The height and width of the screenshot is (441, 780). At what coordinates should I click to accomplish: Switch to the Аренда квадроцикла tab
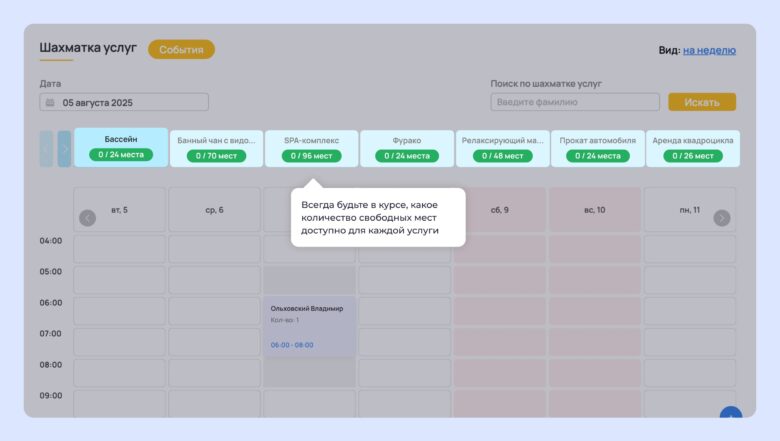pyautogui.click(x=692, y=148)
